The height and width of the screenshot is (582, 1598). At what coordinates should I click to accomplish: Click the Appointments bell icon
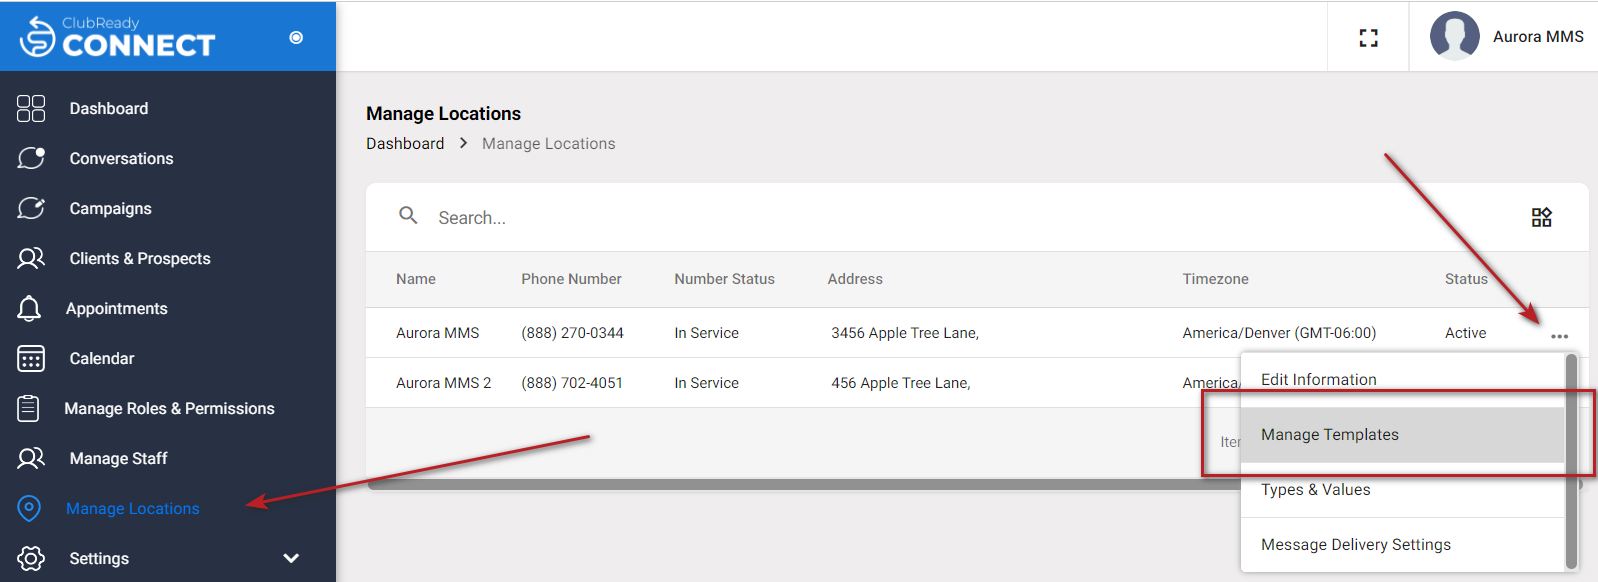[29, 308]
